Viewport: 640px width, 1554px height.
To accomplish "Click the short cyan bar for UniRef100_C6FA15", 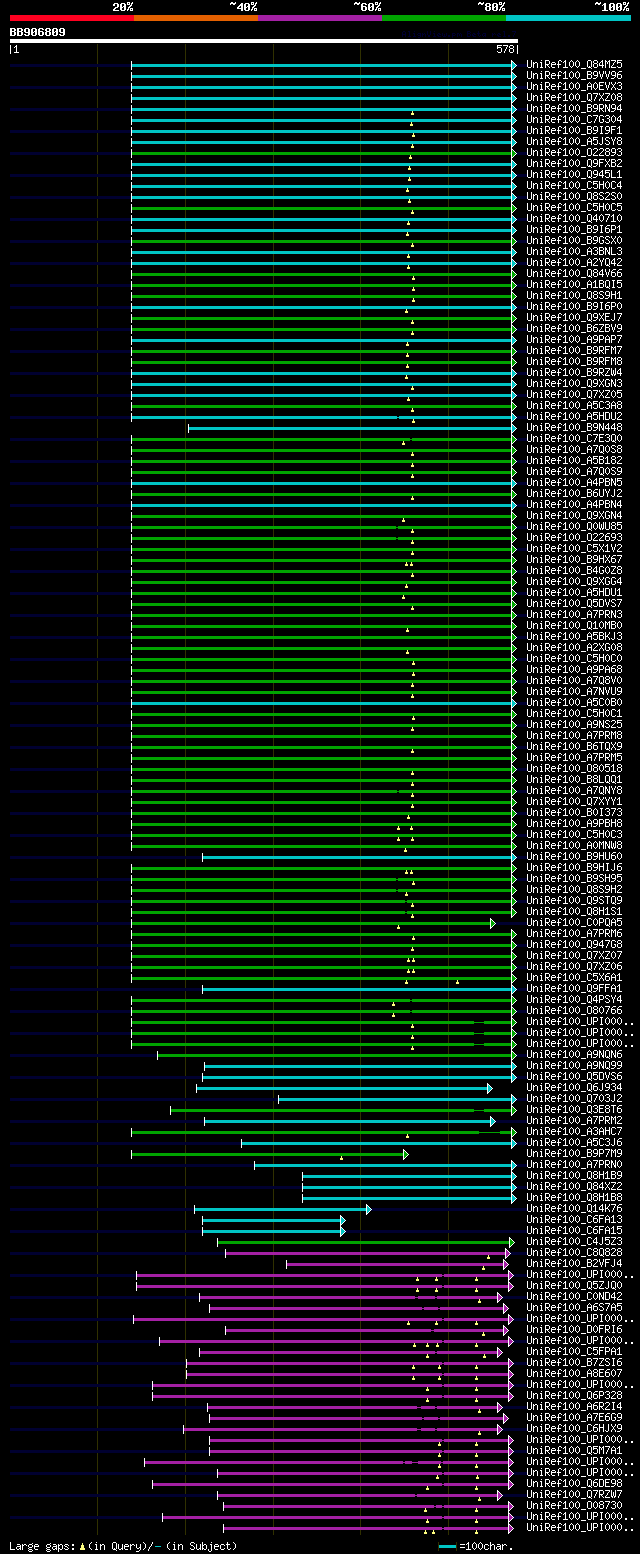I will pyautogui.click(x=273, y=1230).
